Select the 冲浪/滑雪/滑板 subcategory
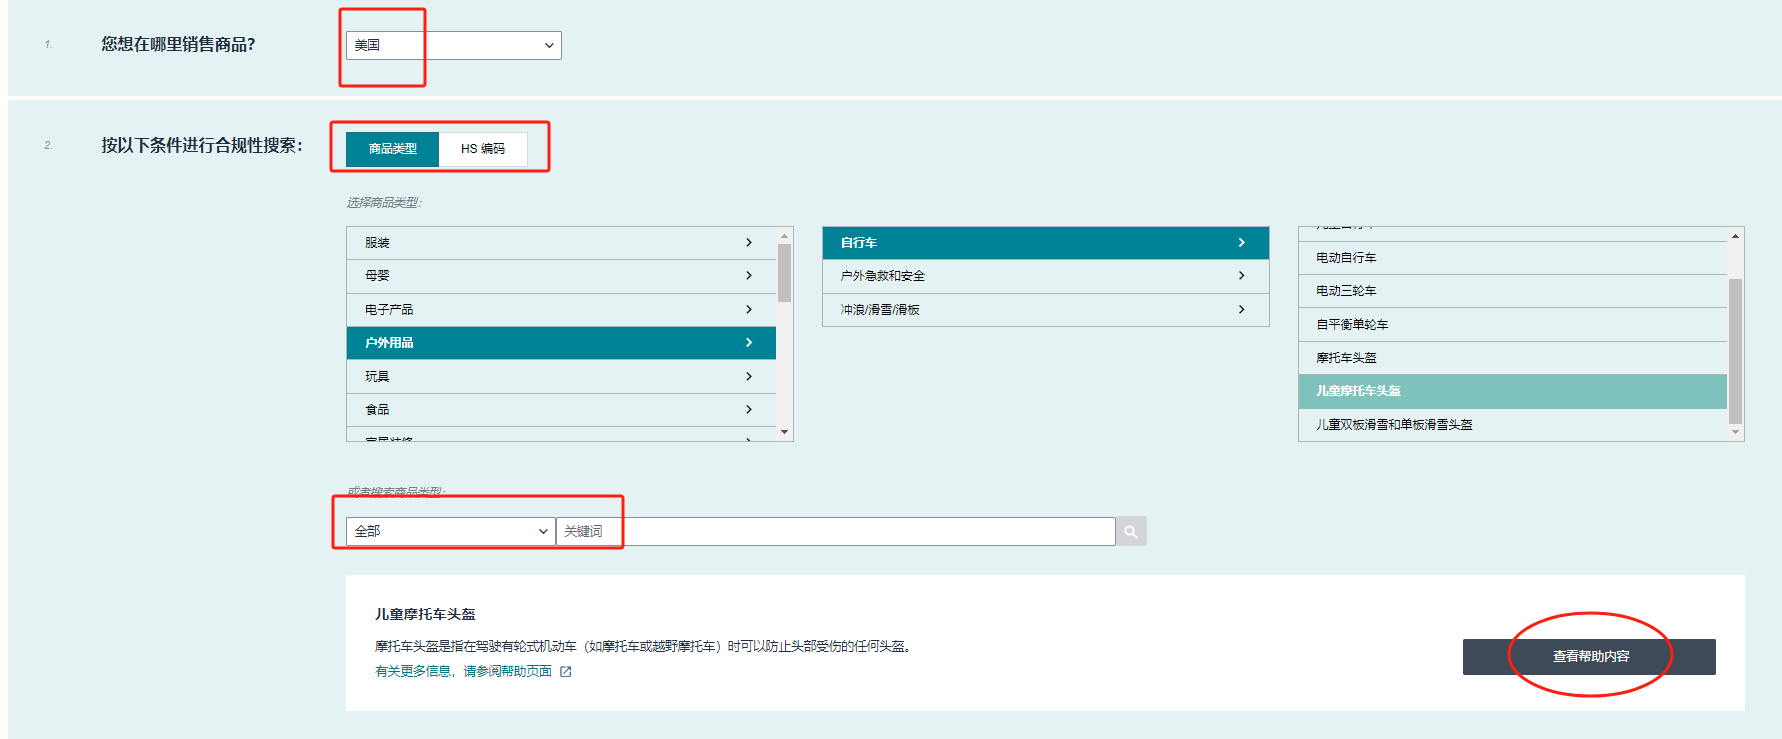 (x=1046, y=310)
